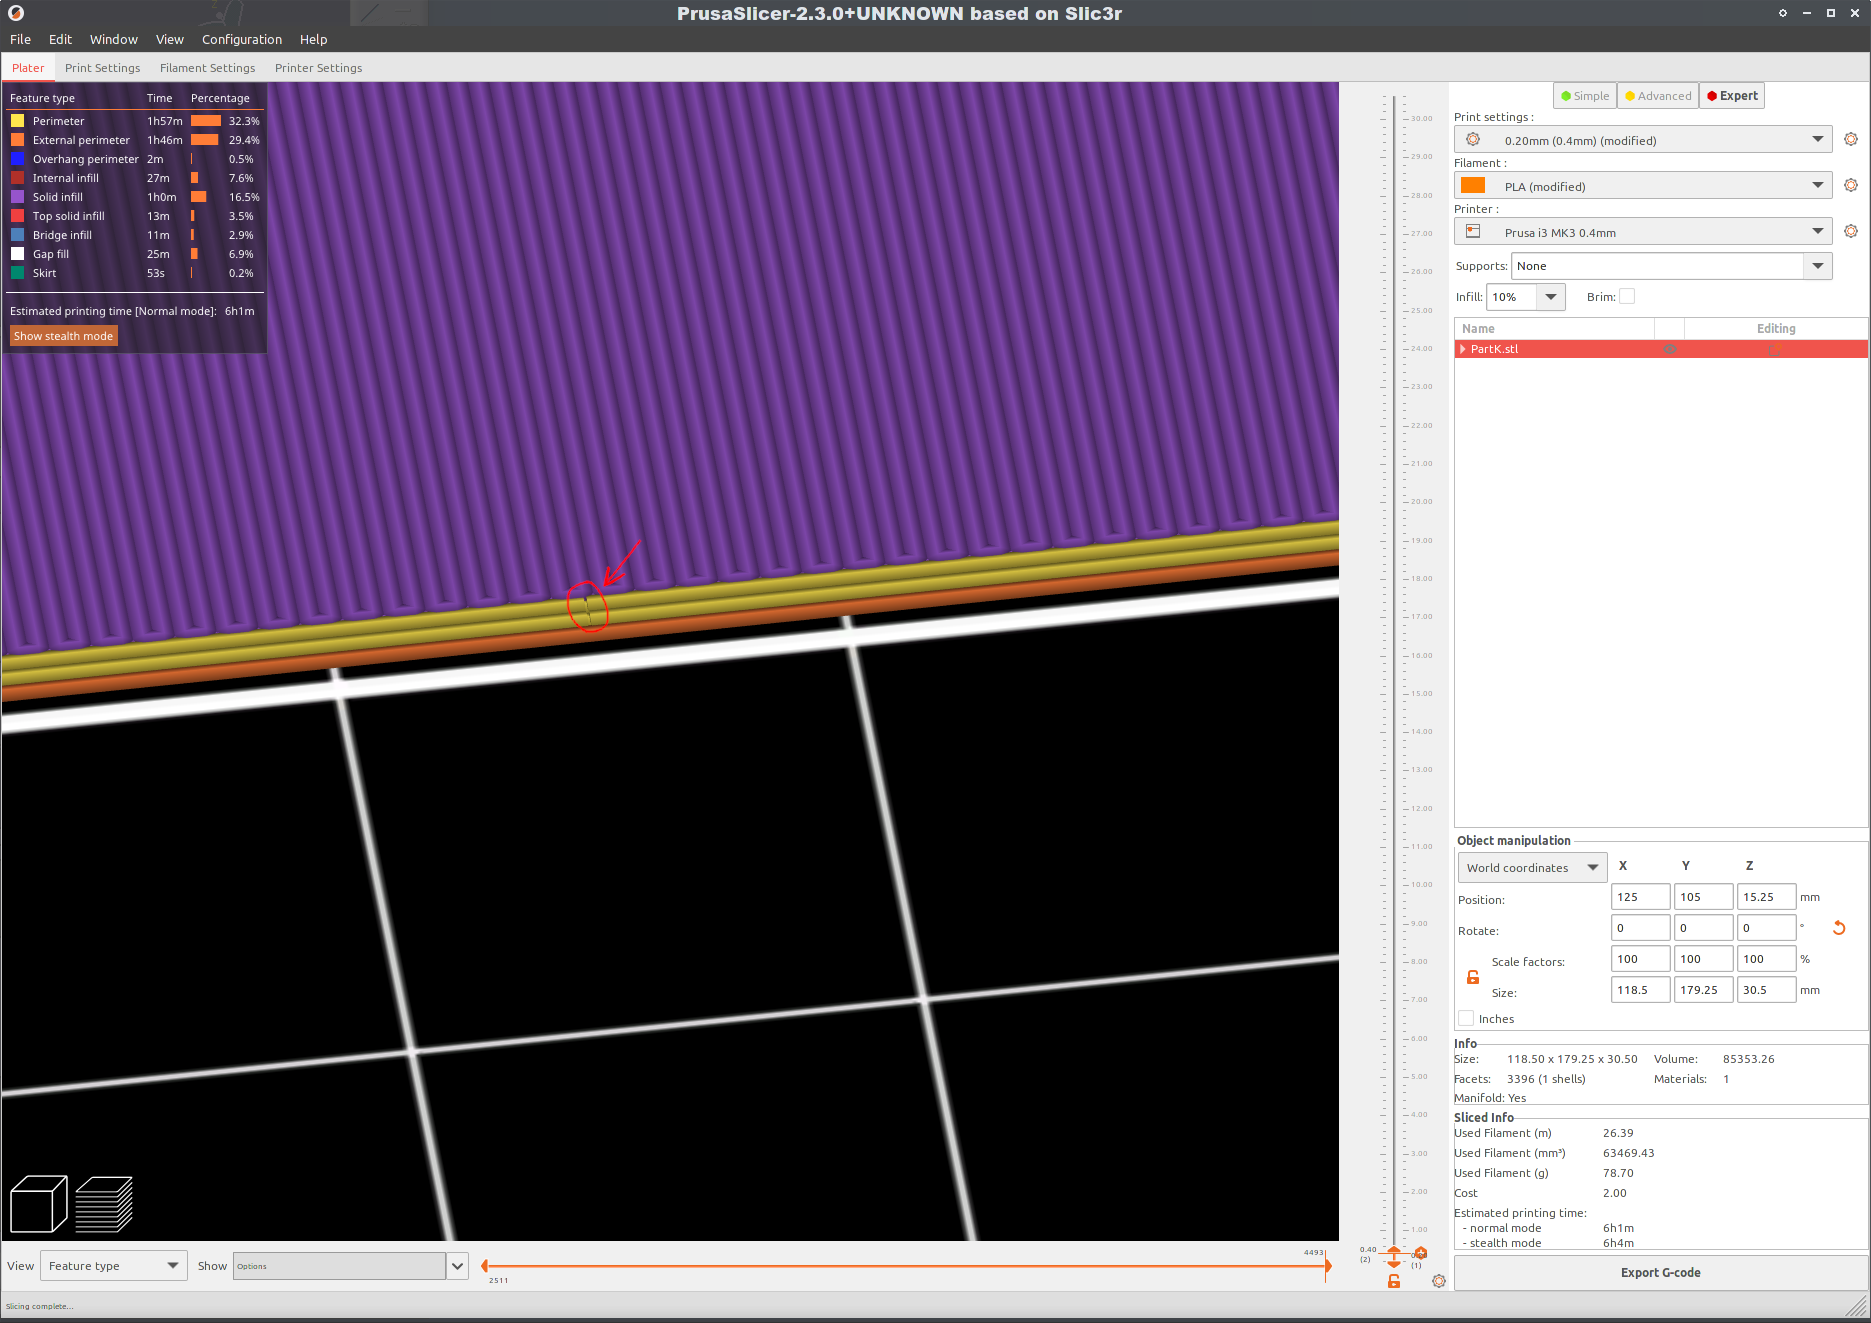The width and height of the screenshot is (1871, 1323).
Task: Toggle the uniform scaling lock icon
Action: [1472, 977]
